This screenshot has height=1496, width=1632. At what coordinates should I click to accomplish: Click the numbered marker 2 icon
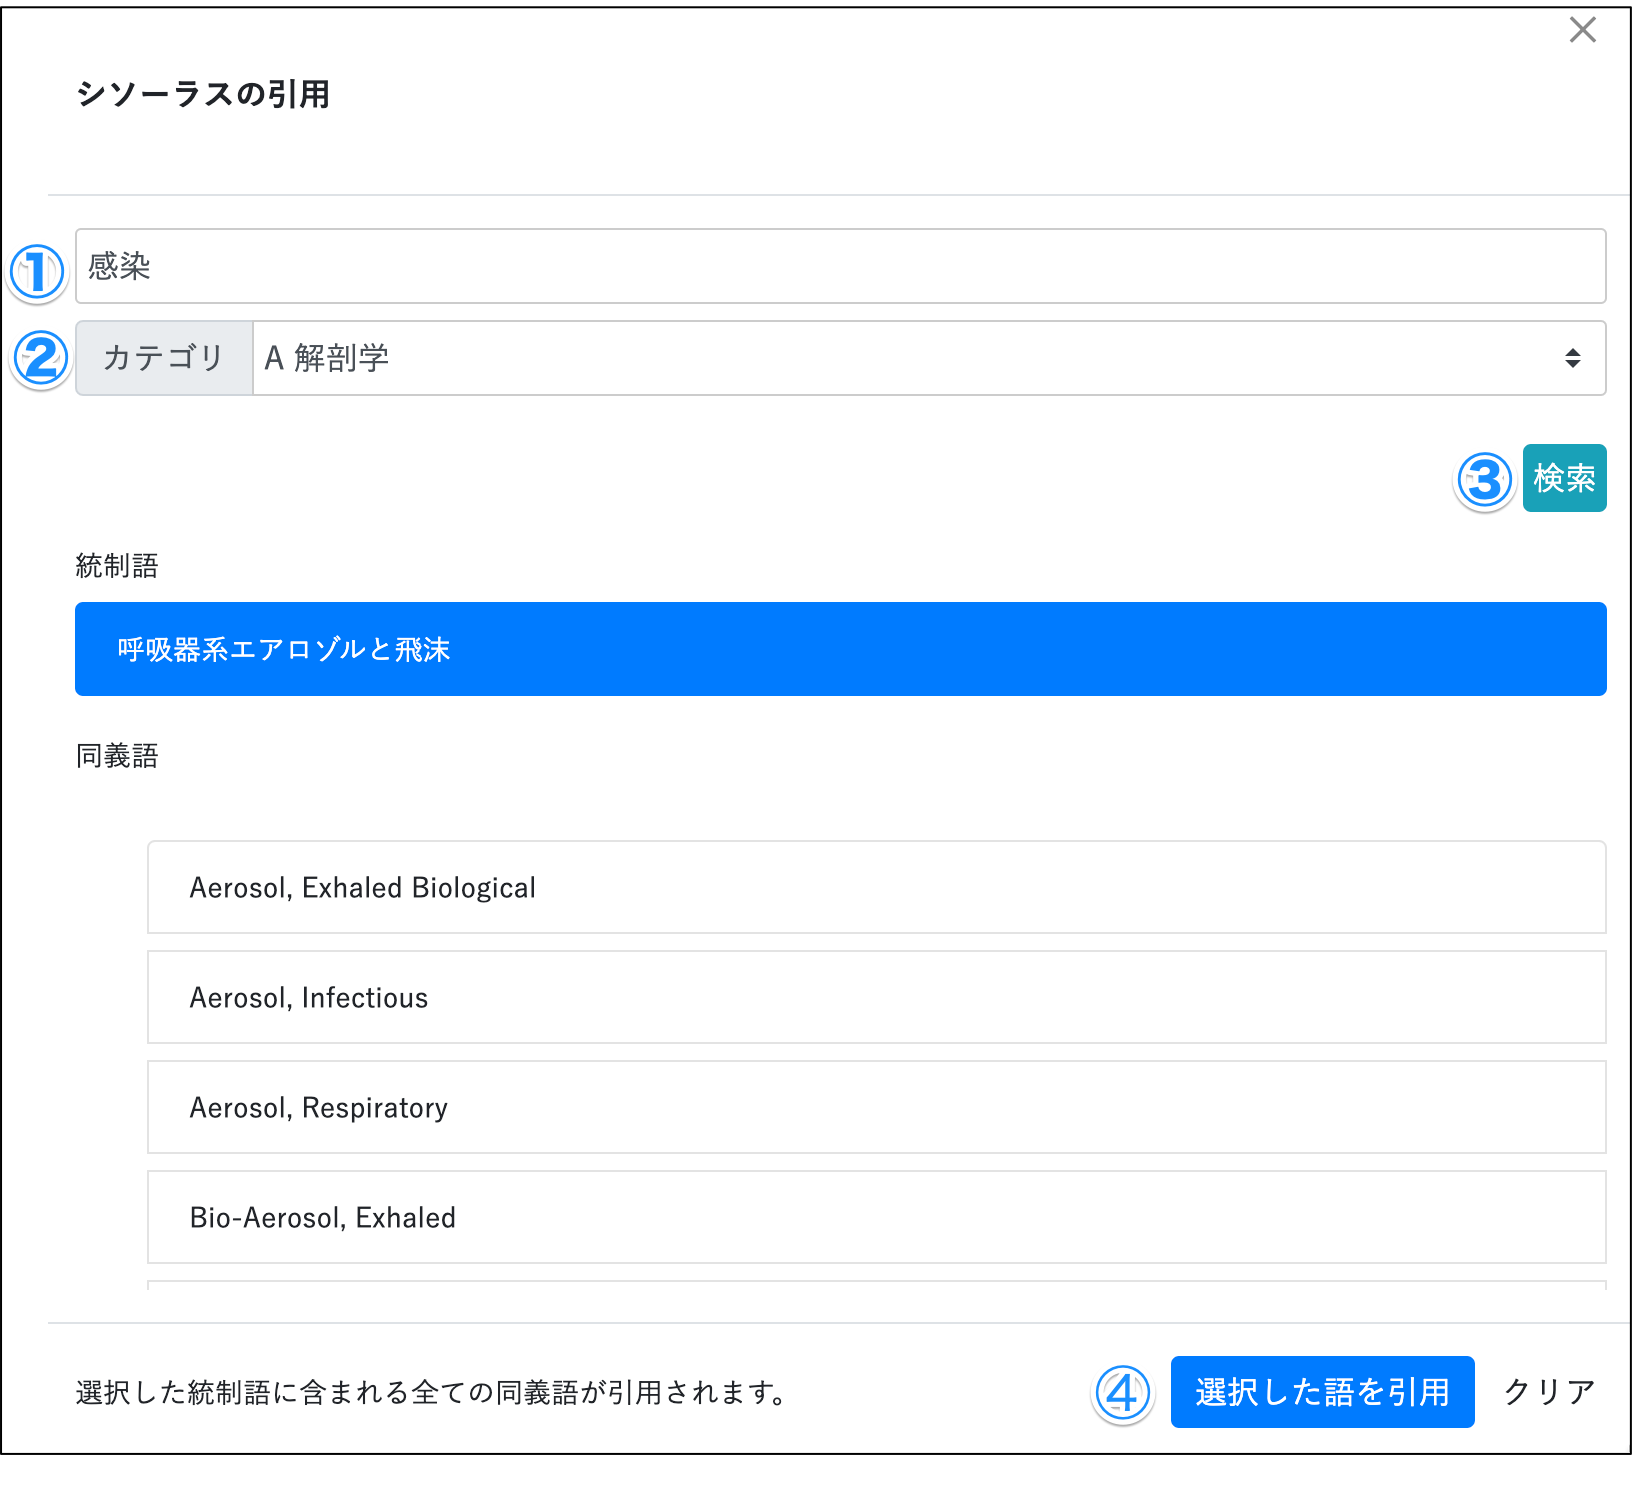pyautogui.click(x=40, y=359)
